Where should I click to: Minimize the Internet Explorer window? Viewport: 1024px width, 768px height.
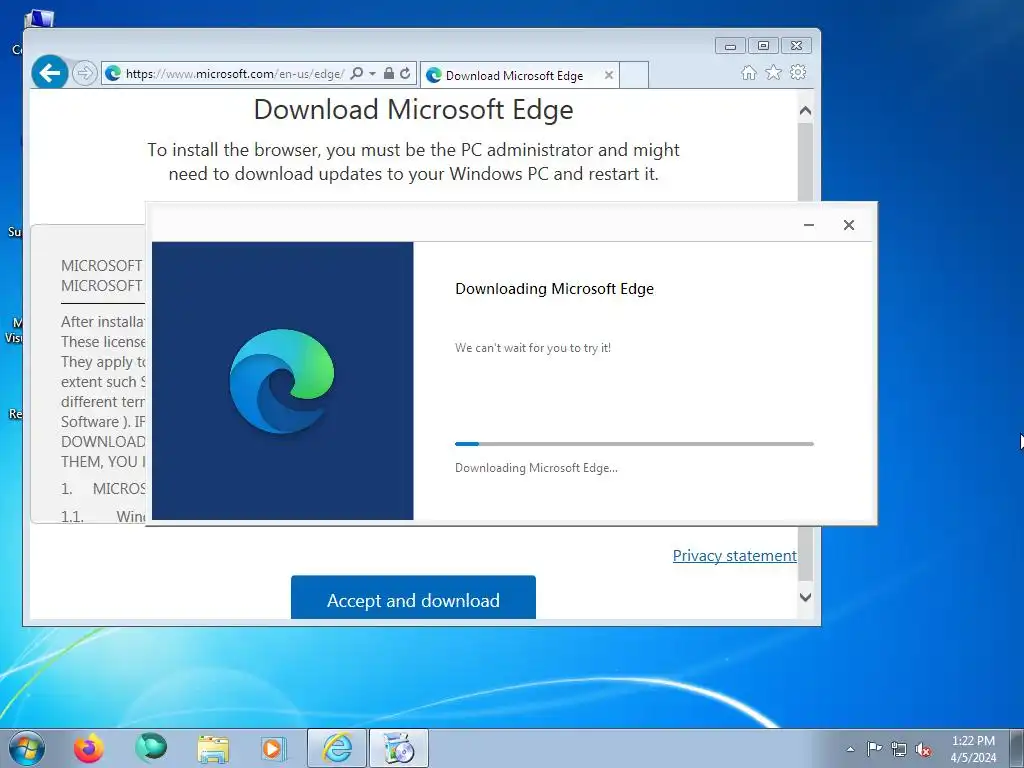[x=730, y=46]
